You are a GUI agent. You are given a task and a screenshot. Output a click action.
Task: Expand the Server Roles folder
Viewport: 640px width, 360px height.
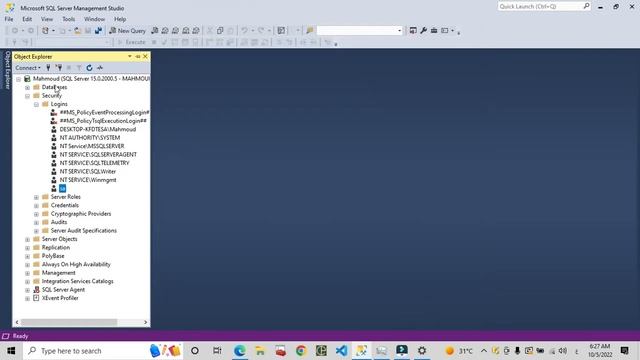coord(36,197)
